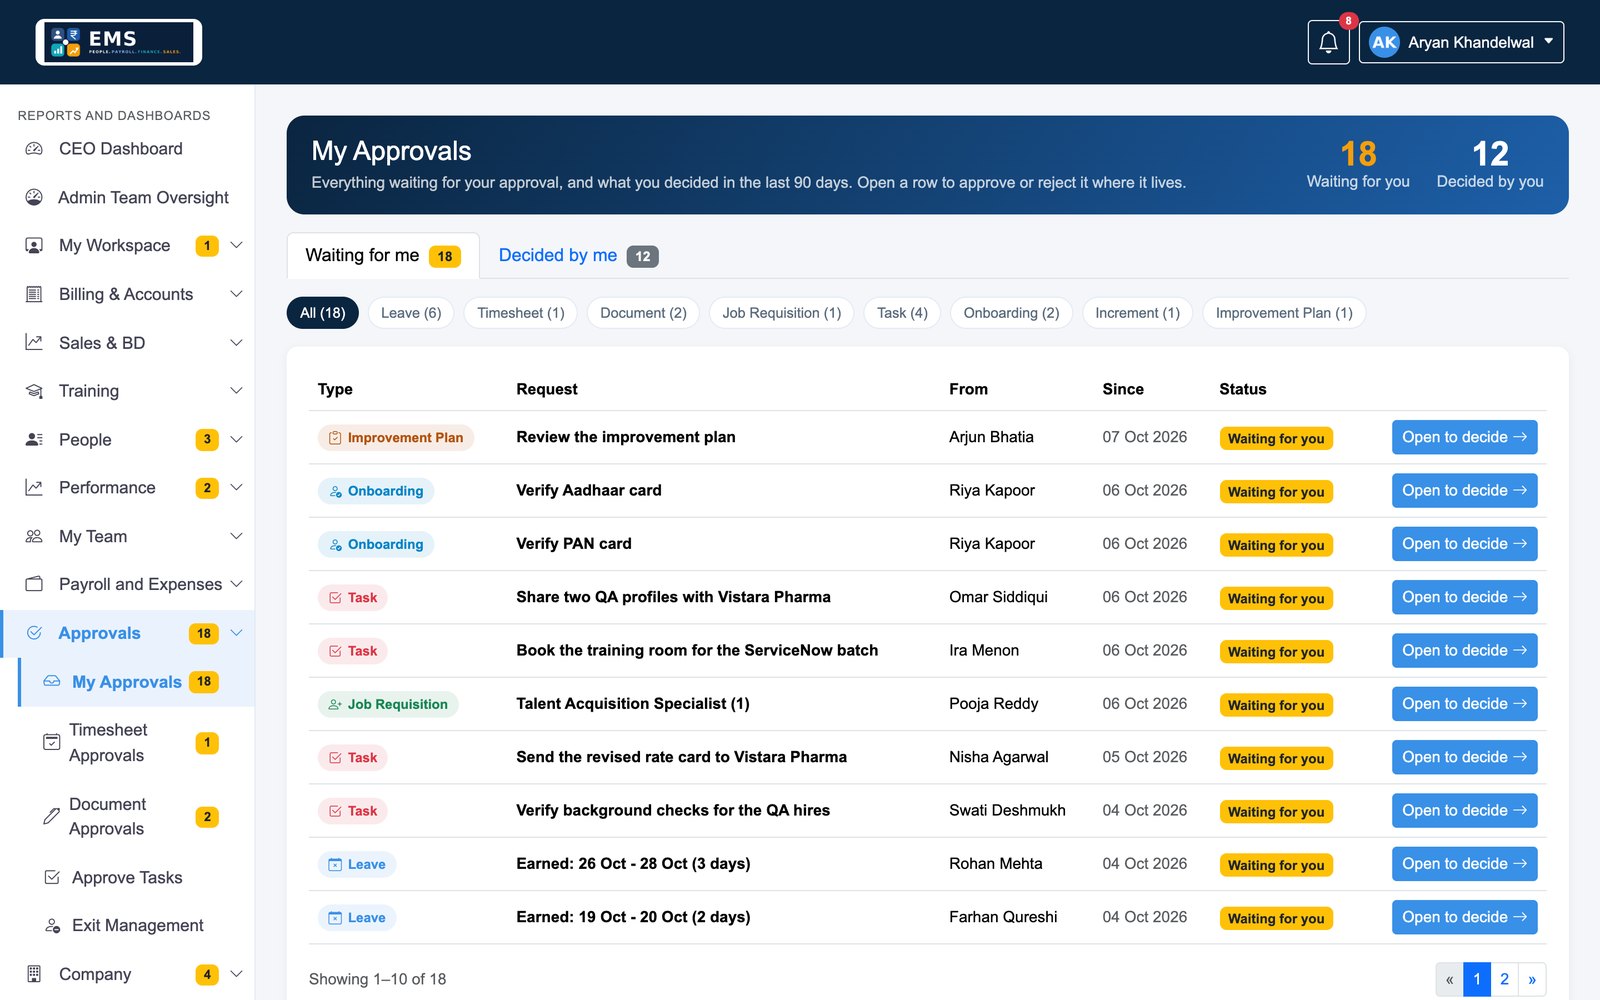Go to page 2 of approvals
The image size is (1600, 1000).
[1504, 980]
